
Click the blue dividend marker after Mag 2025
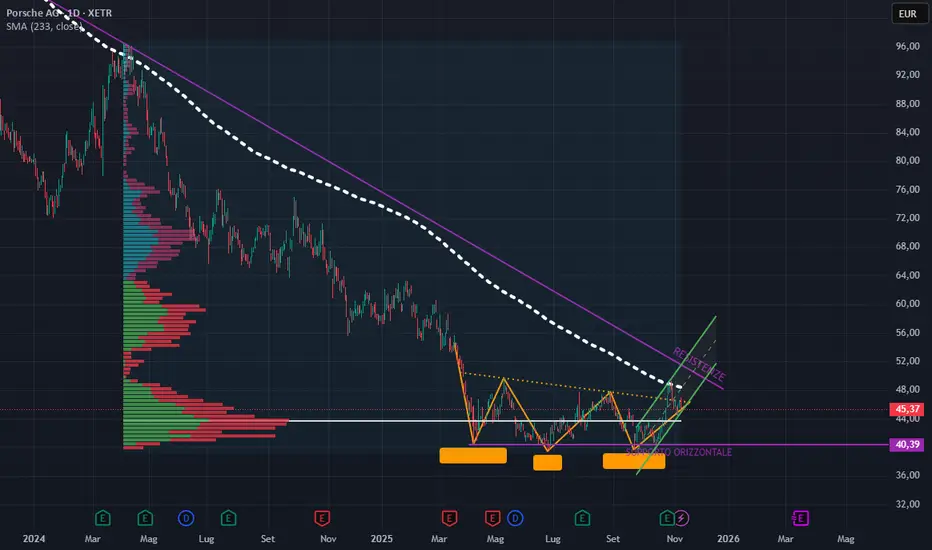515,518
